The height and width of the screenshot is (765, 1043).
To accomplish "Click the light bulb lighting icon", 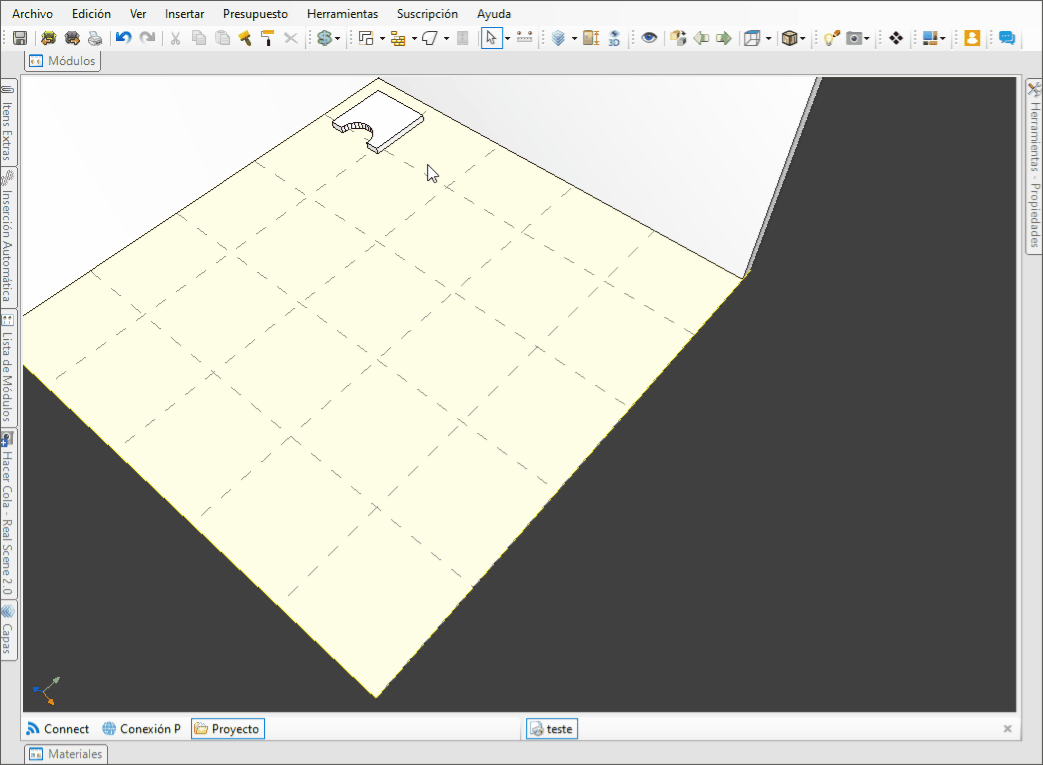I will (831, 38).
